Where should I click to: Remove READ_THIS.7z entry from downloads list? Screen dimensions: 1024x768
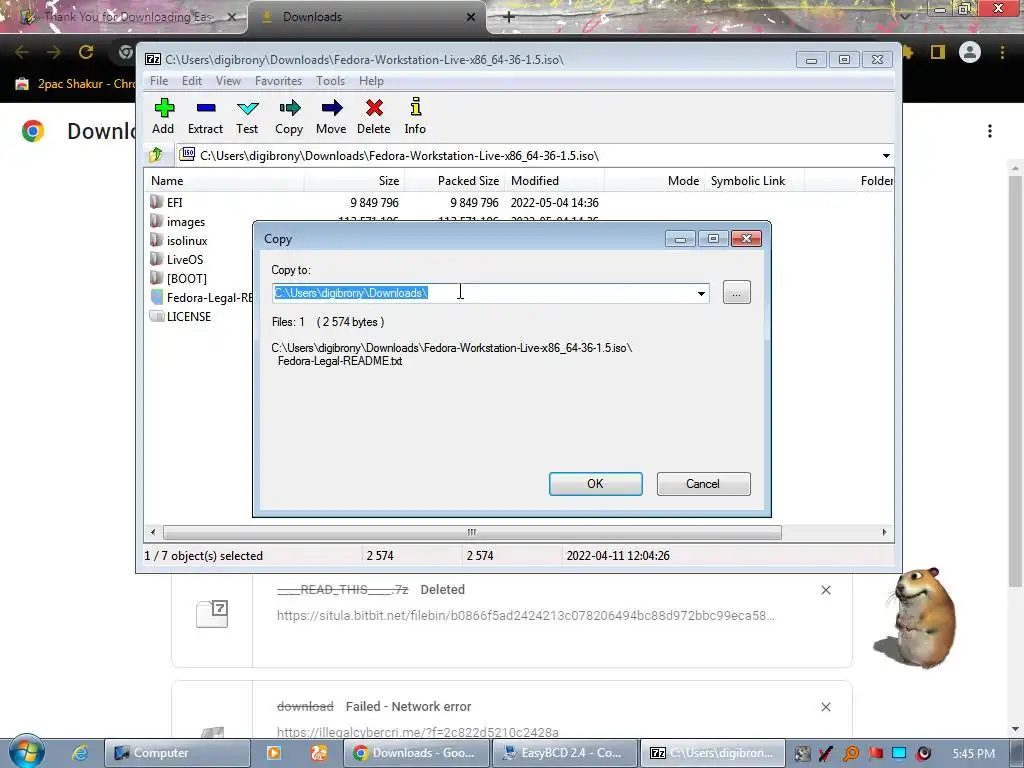tap(826, 590)
